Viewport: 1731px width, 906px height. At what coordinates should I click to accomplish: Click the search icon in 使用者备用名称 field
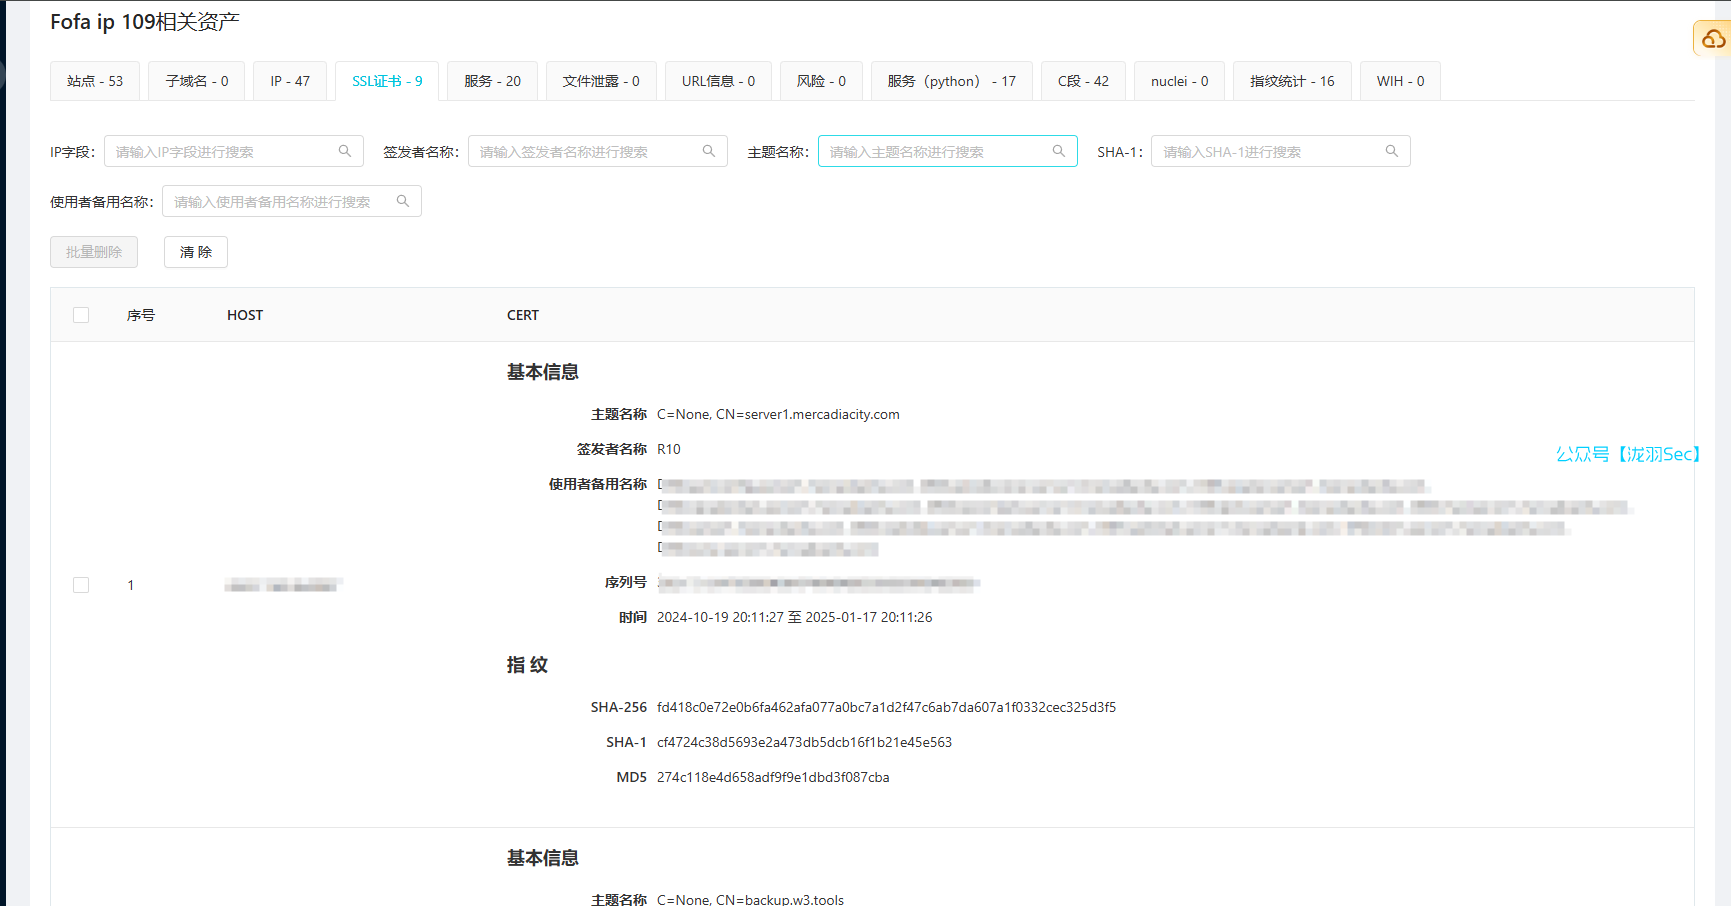(x=402, y=201)
